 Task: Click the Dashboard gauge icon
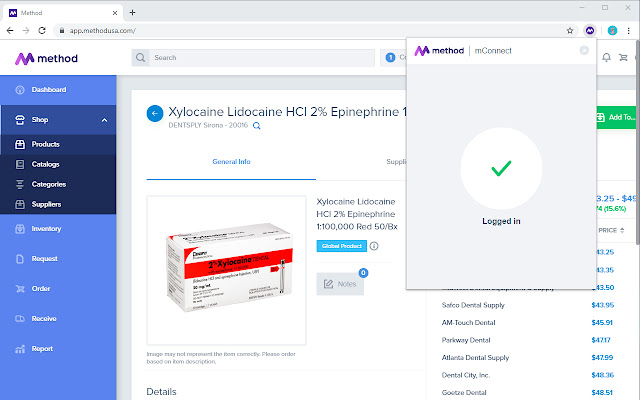coord(20,90)
